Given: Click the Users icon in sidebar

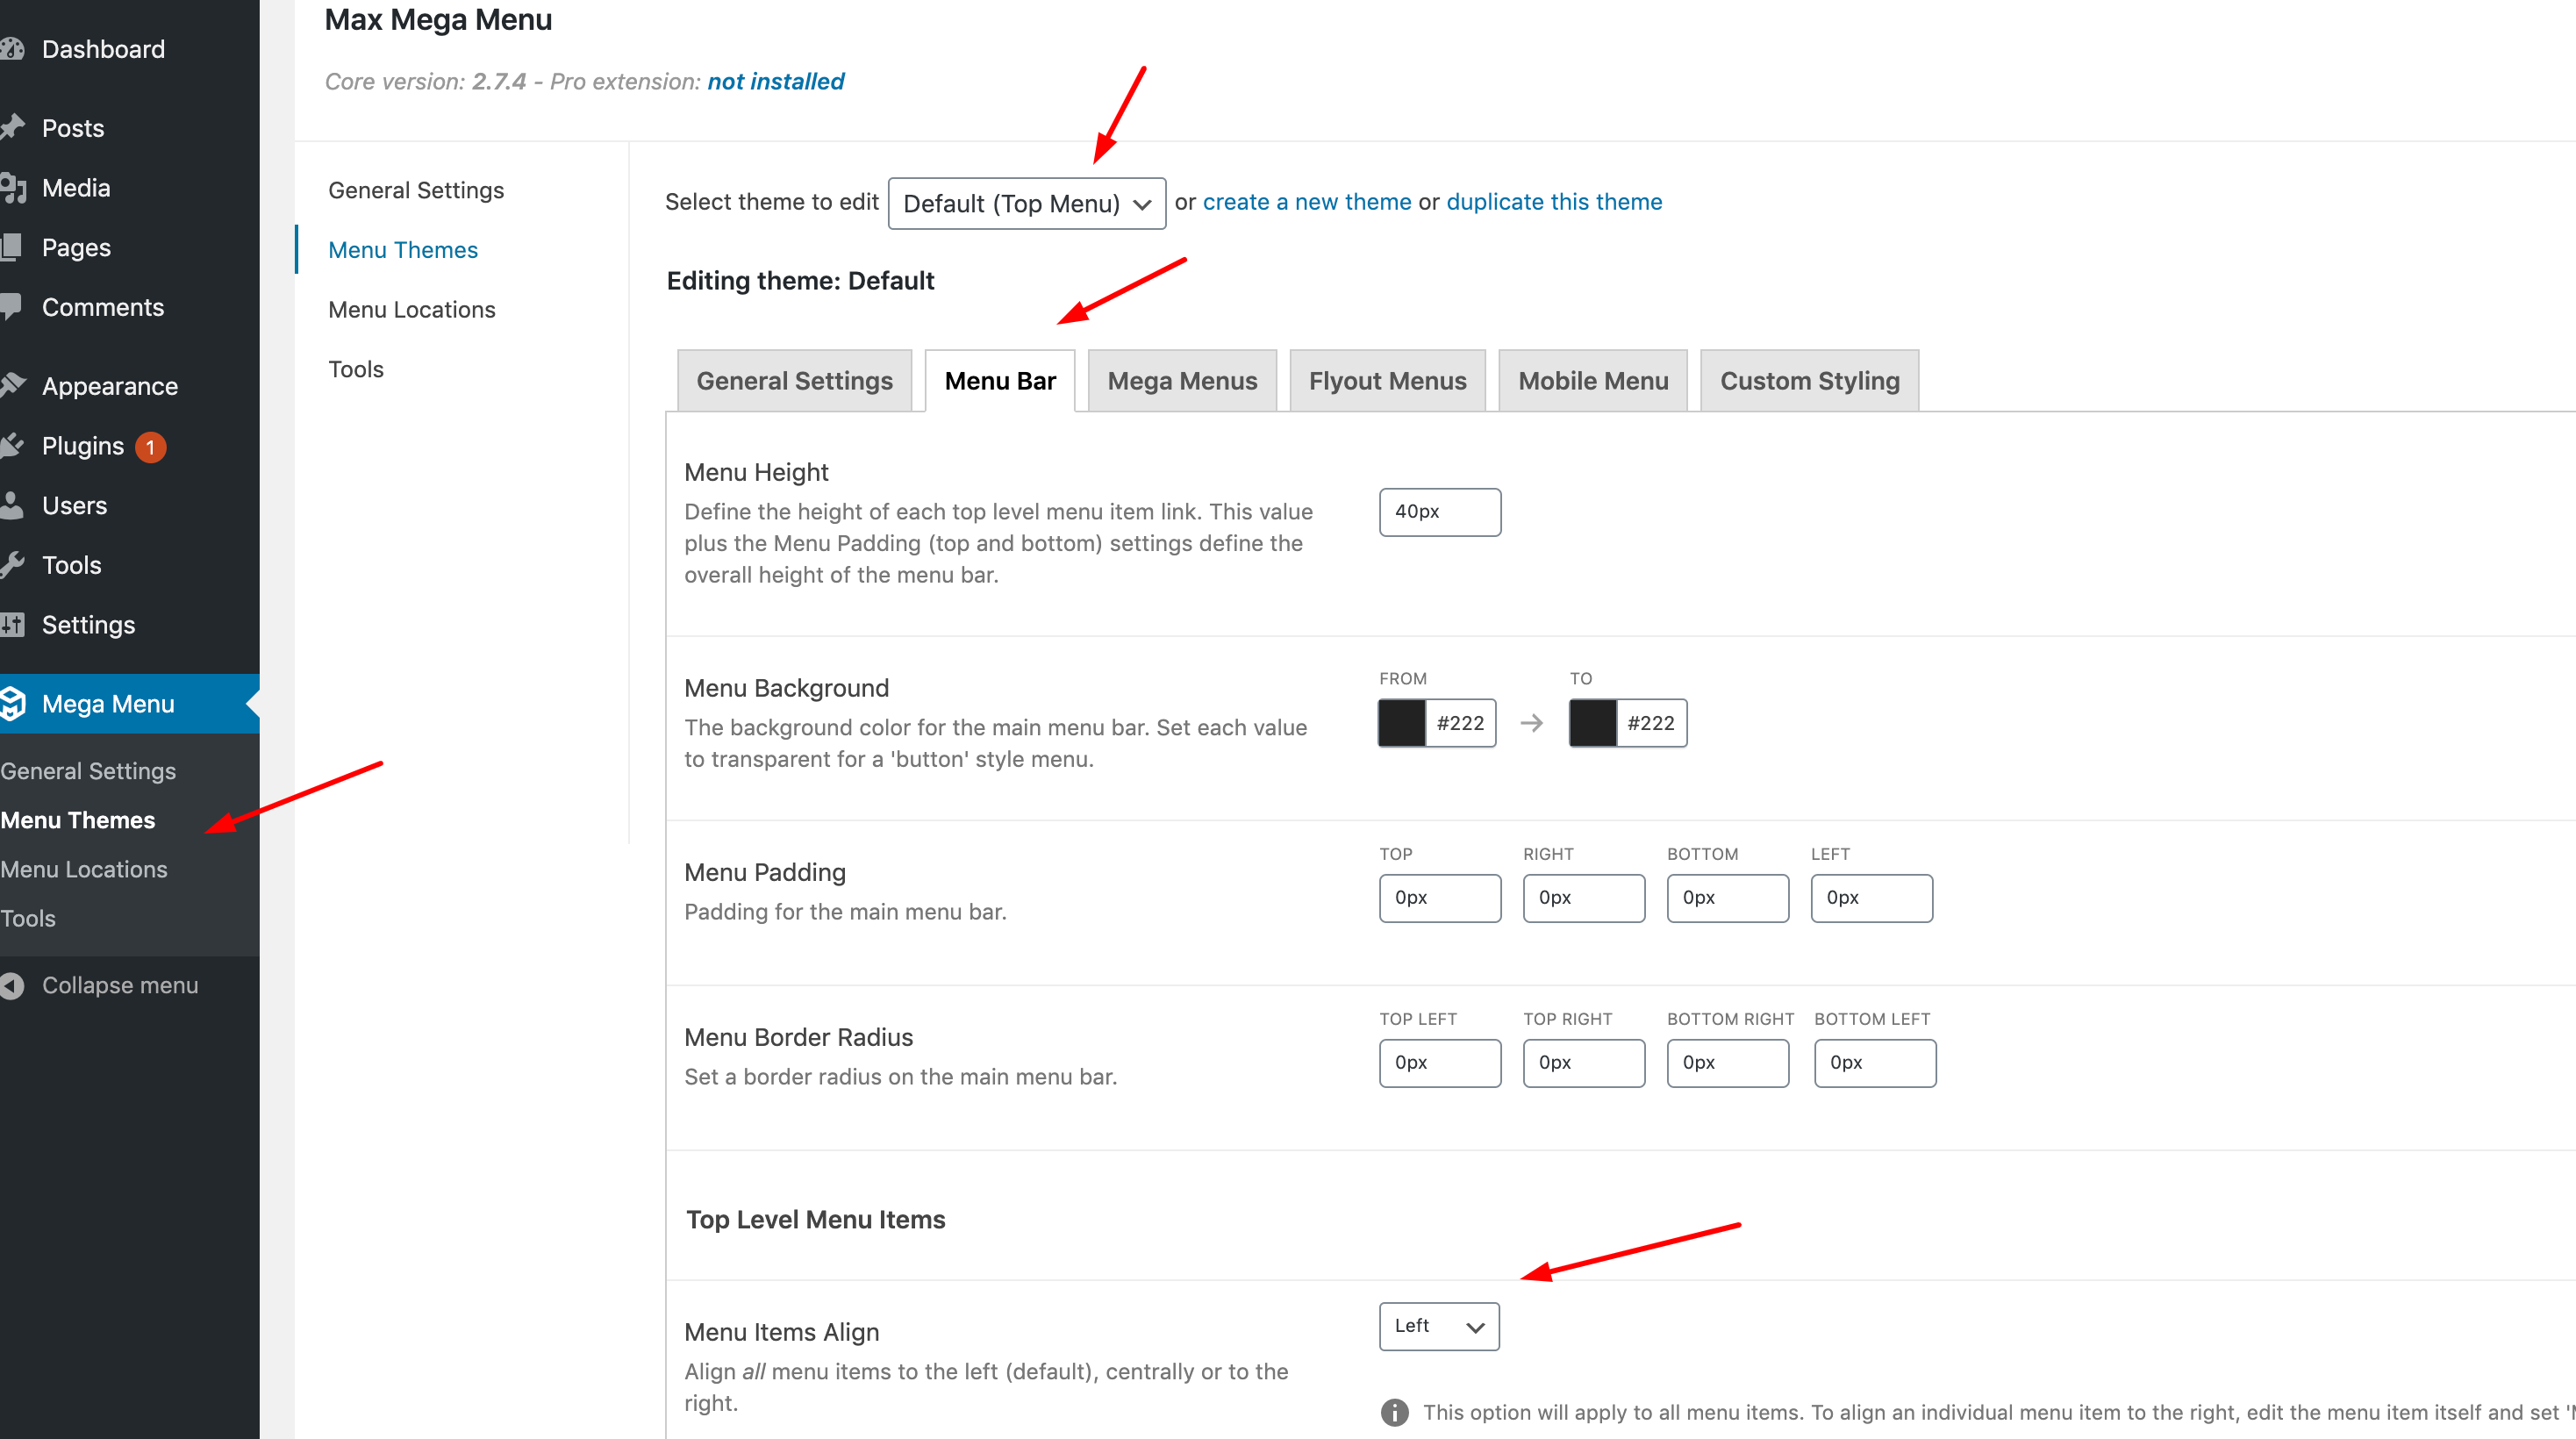Looking at the screenshot, I should click(x=14, y=505).
